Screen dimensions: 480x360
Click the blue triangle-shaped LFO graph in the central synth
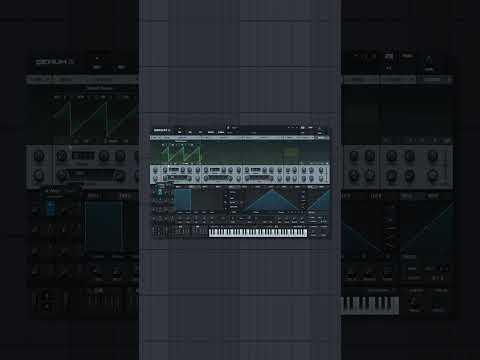272,200
